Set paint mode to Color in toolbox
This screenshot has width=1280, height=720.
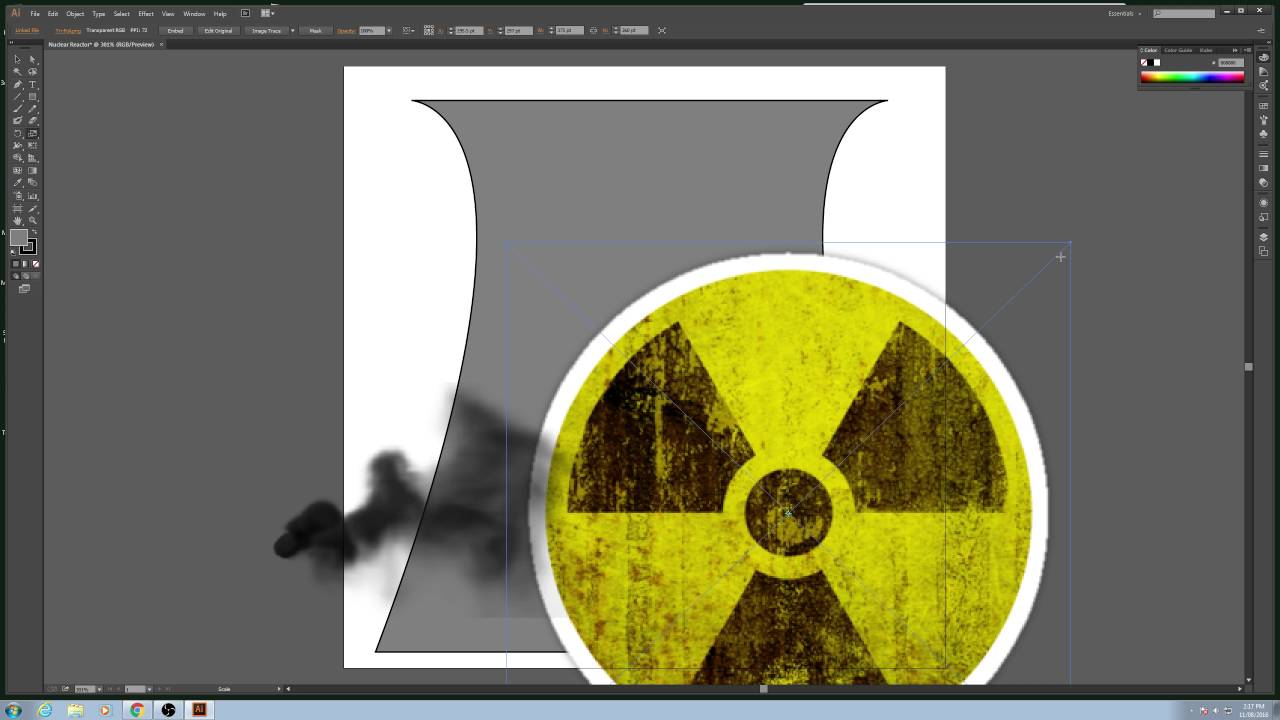(x=15, y=264)
